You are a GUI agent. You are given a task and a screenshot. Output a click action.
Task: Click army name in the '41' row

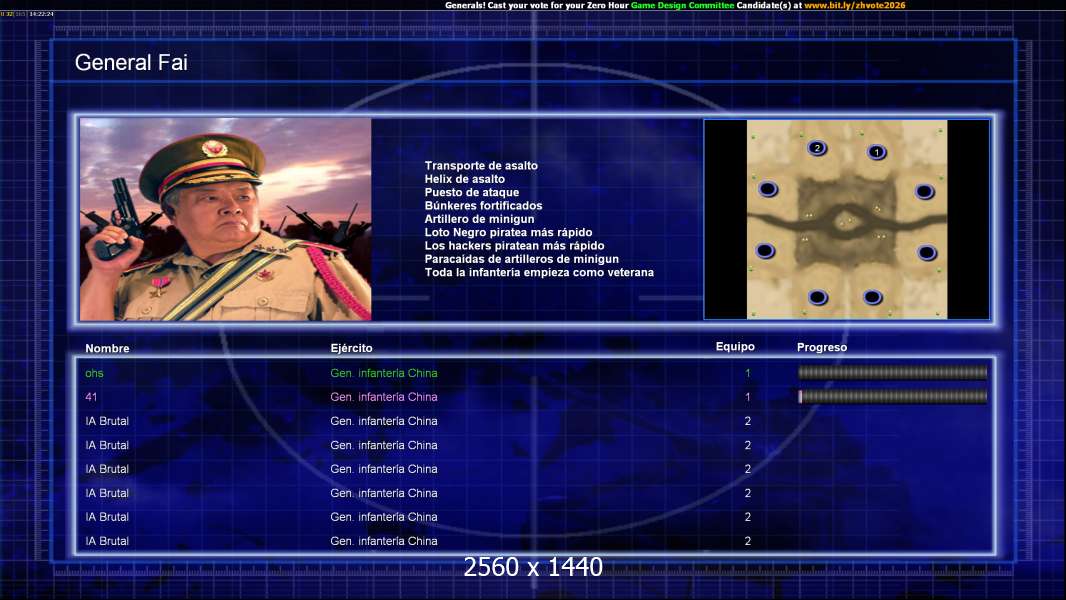(x=384, y=397)
